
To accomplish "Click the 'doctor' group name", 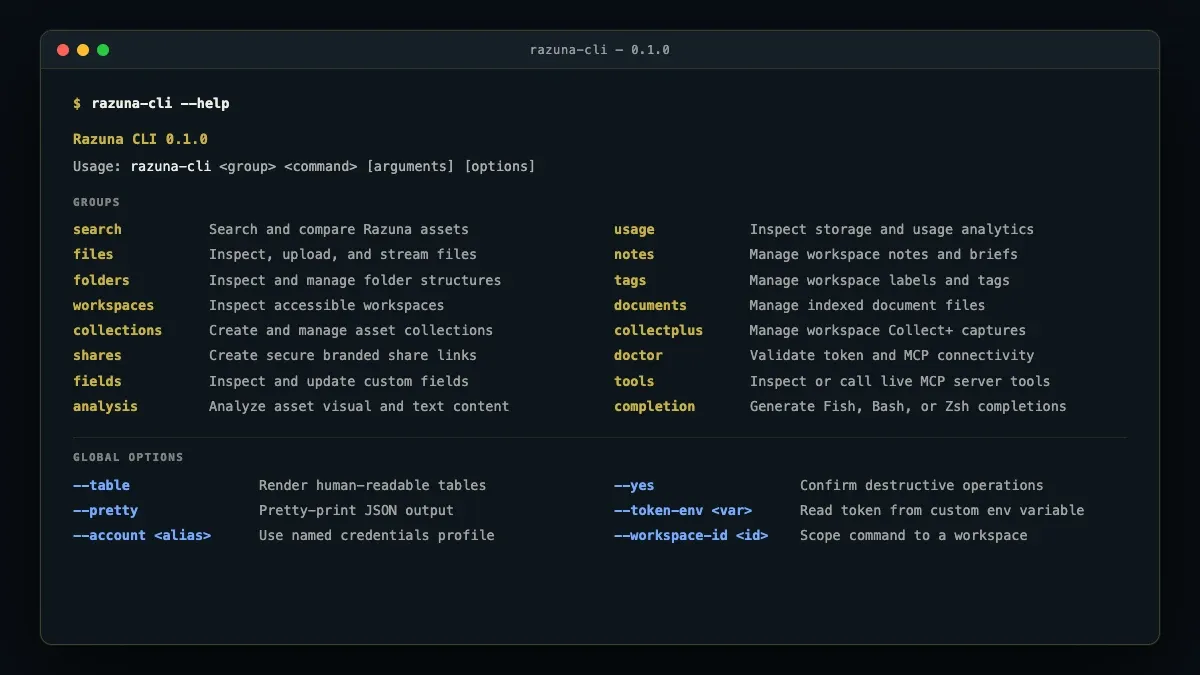I will point(638,356).
